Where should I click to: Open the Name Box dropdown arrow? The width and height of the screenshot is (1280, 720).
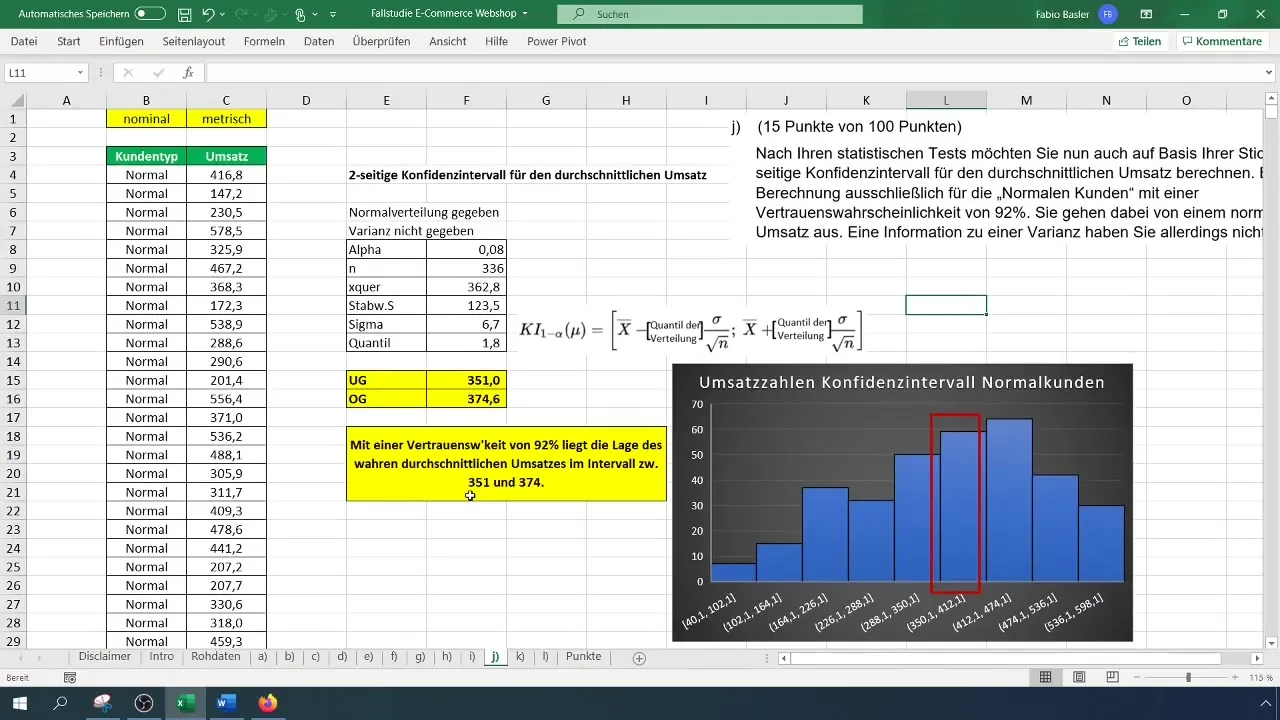coord(80,73)
